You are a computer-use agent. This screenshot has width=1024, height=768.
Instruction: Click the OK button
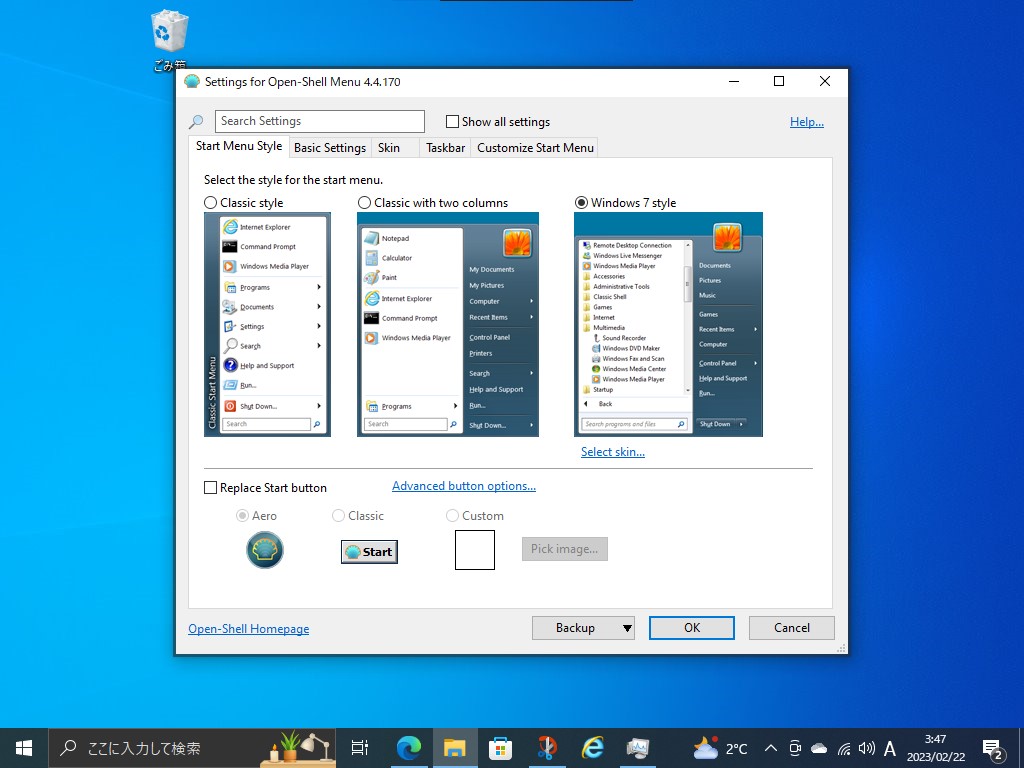692,628
